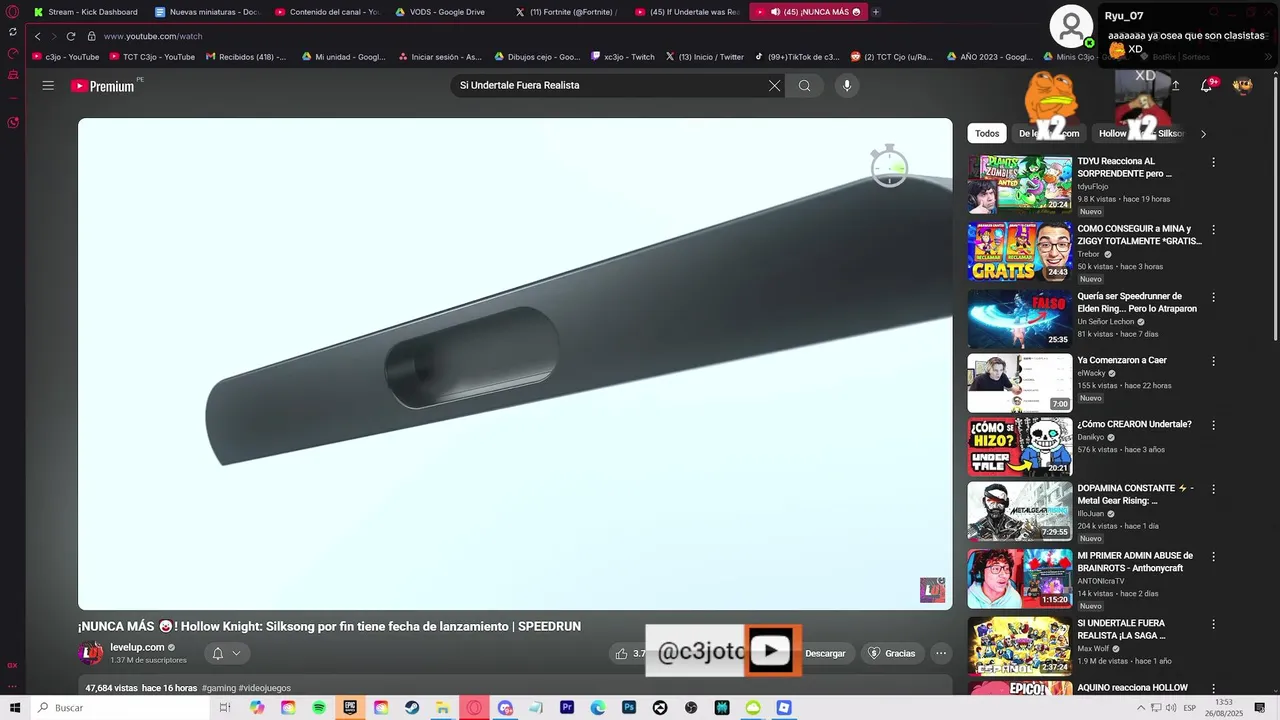Image resolution: width=1280 pixels, height=720 pixels.
Task: Show next filter chips with arrow
Action: coord(1203,133)
